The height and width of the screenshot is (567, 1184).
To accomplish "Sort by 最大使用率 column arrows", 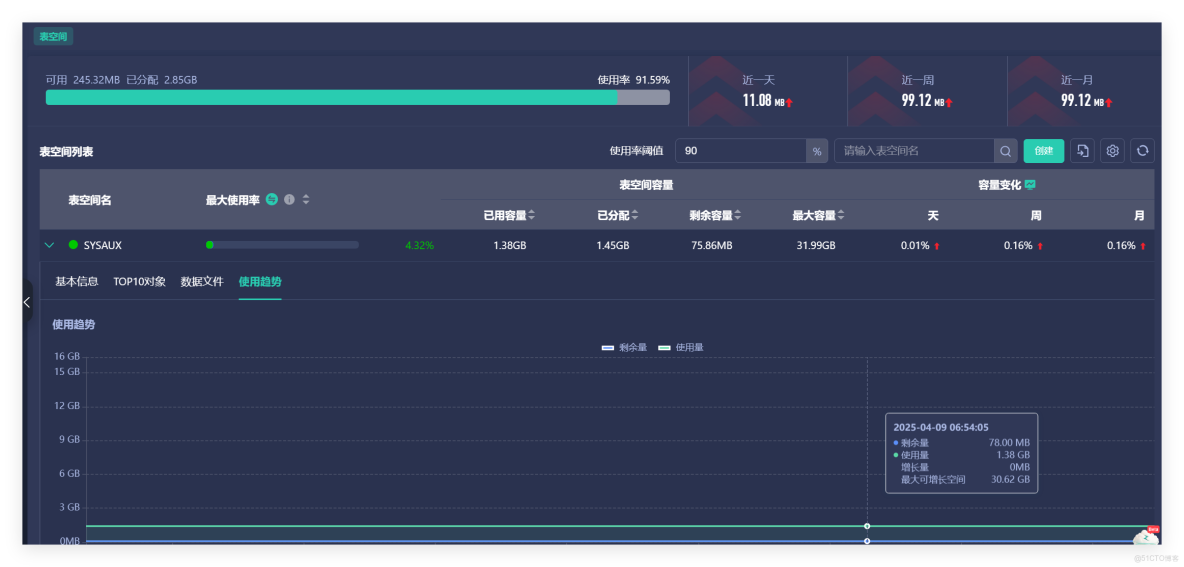I will pos(306,200).
